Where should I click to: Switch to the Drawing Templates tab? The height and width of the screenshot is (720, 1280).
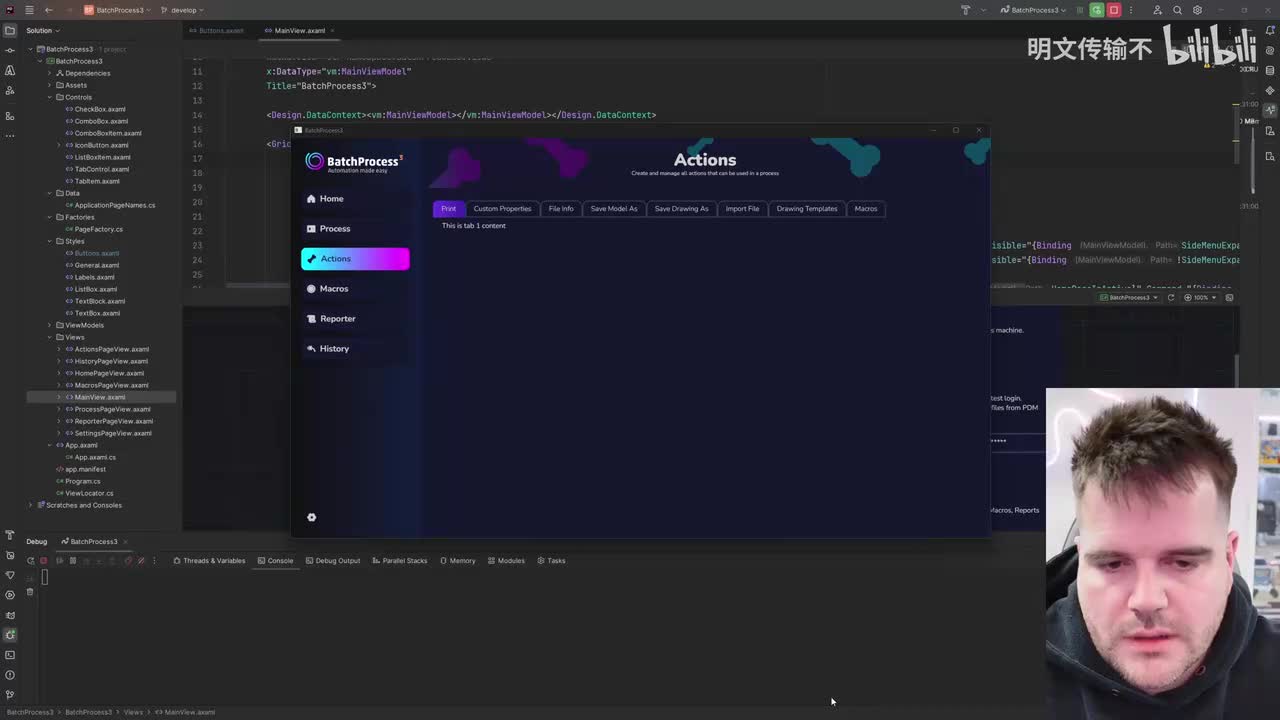pos(807,209)
